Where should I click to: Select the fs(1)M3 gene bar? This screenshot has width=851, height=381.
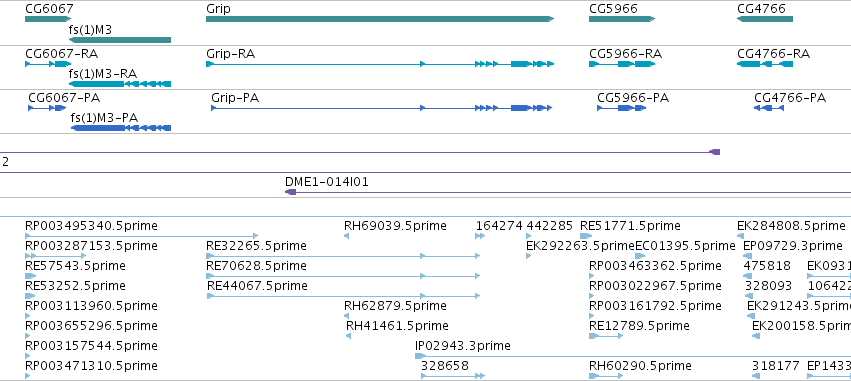[x=120, y=40]
